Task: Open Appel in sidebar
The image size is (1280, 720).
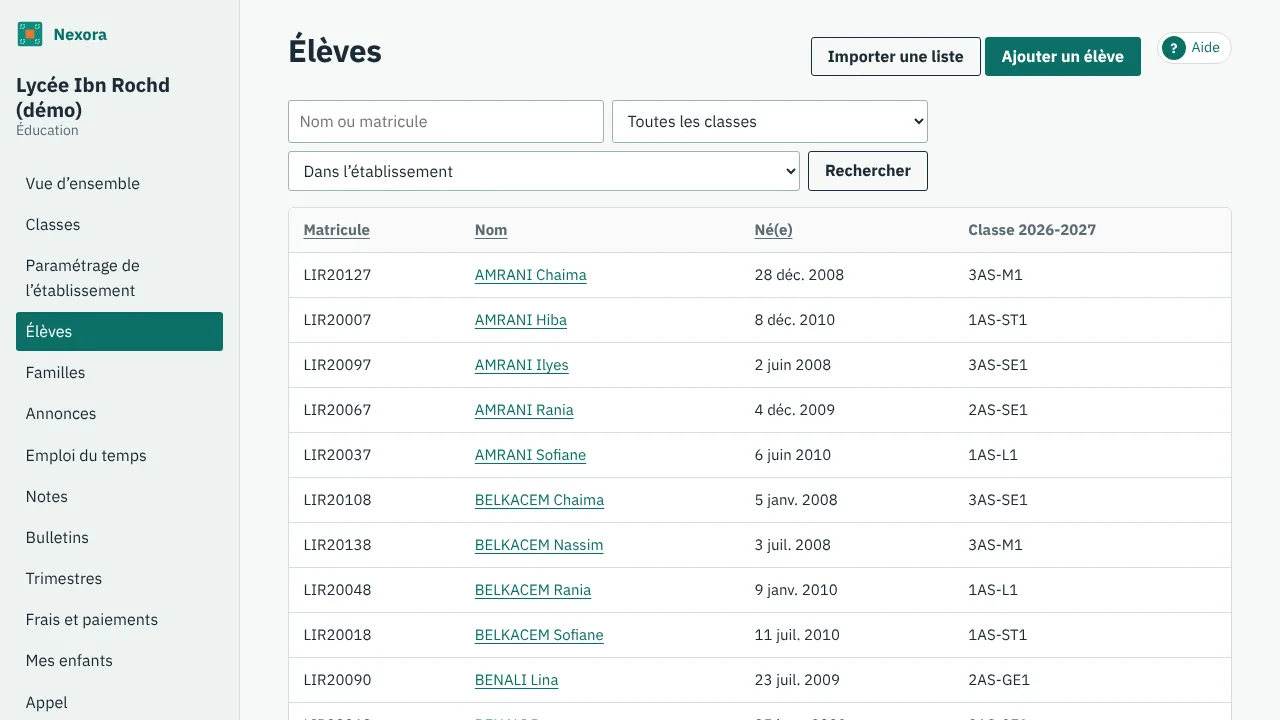Action: tap(119, 702)
